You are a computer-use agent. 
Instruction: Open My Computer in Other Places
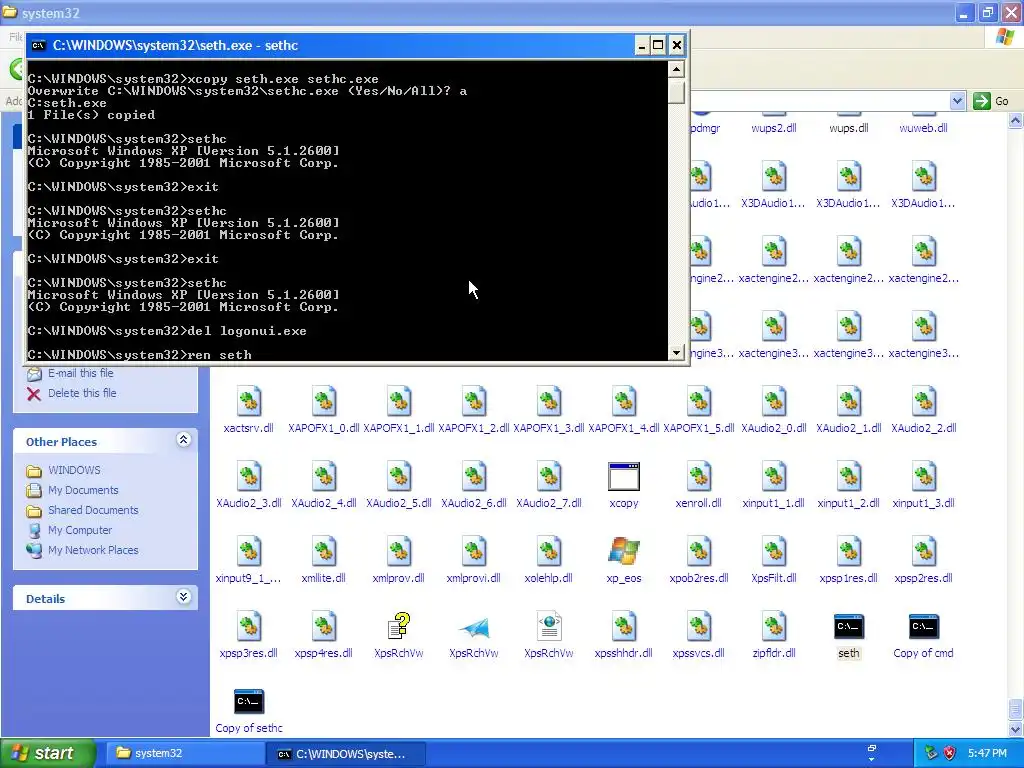80,530
